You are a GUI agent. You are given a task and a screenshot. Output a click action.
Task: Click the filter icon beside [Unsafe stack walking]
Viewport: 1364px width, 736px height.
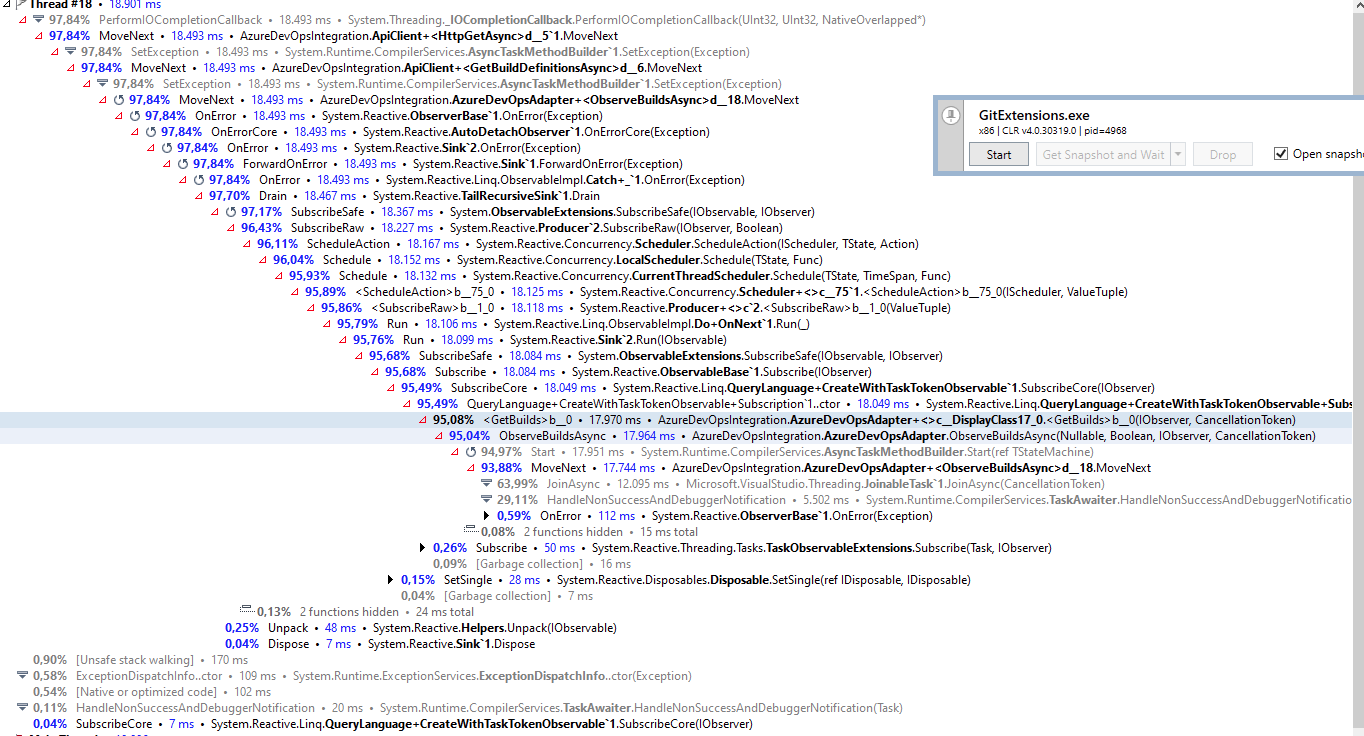[x=22, y=659]
